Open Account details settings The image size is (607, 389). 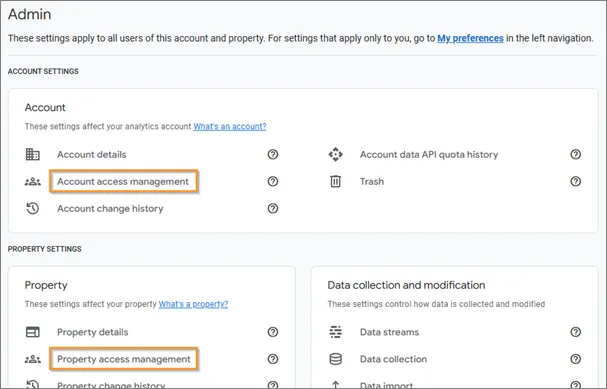(x=92, y=154)
